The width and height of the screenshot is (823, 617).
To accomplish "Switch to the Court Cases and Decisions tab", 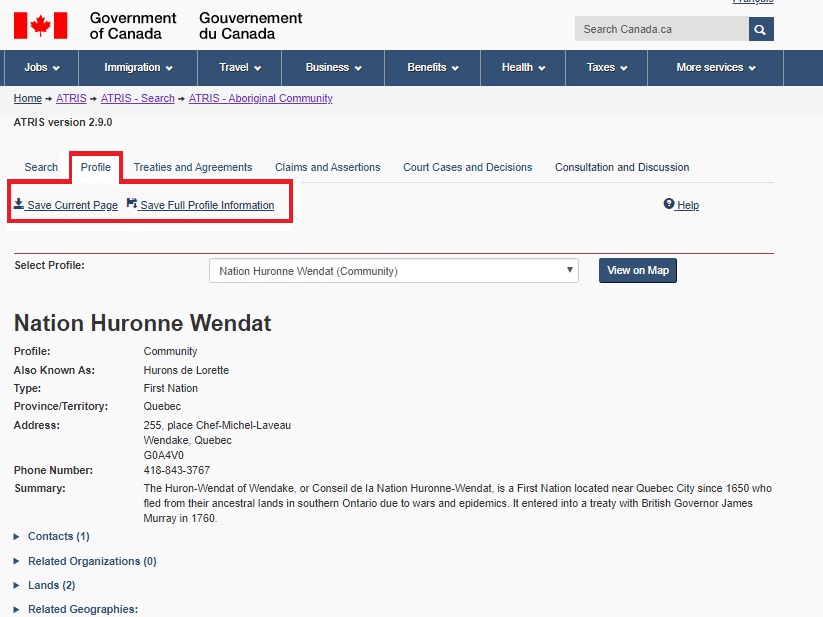I will coord(467,167).
